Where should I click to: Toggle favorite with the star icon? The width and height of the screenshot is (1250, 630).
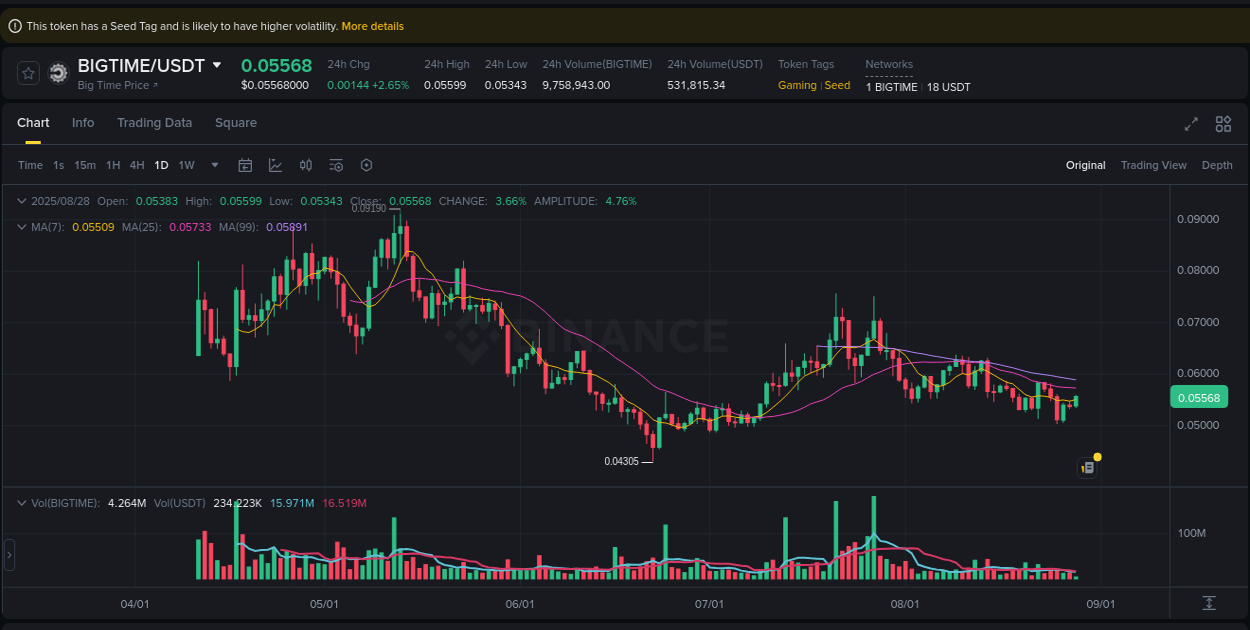tap(27, 73)
